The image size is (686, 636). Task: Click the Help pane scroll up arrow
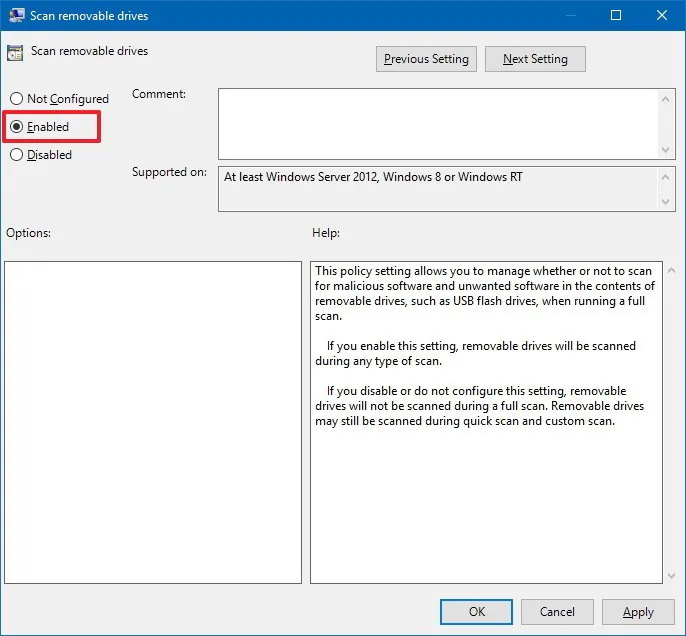(672, 271)
